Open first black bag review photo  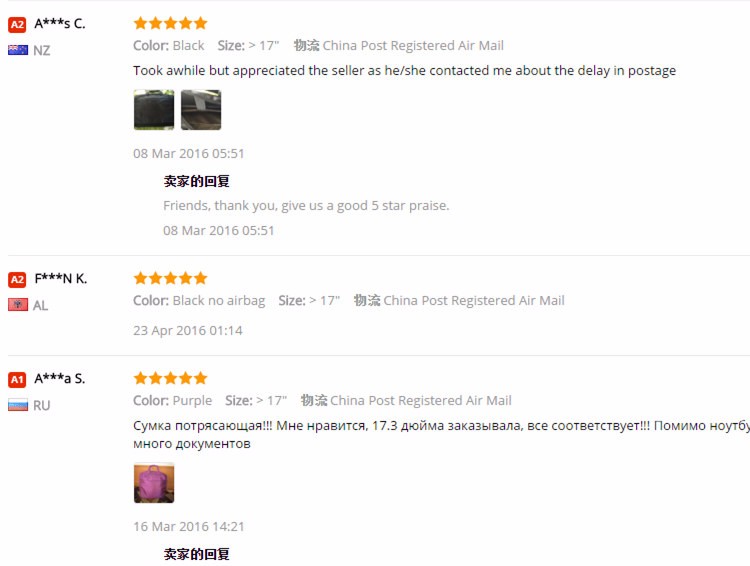click(154, 110)
